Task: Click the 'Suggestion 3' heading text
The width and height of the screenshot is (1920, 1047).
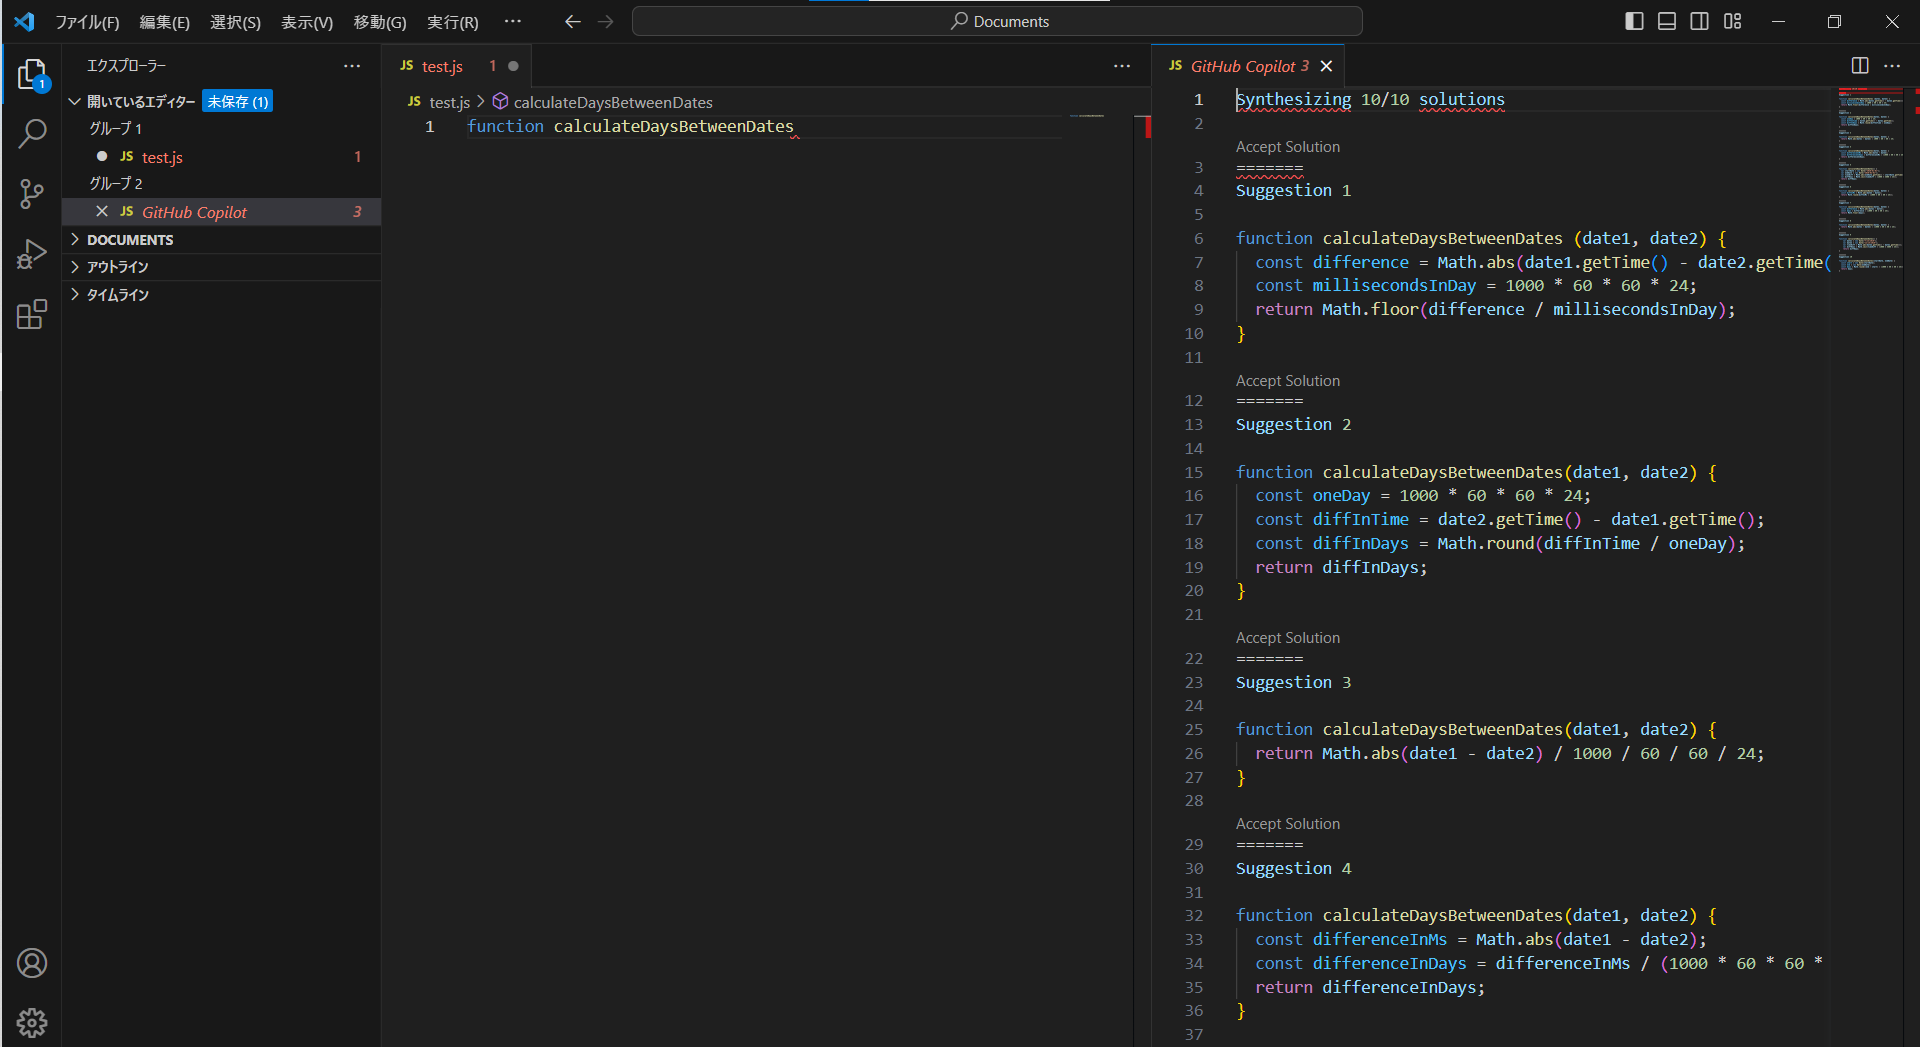Action: pos(1293,682)
